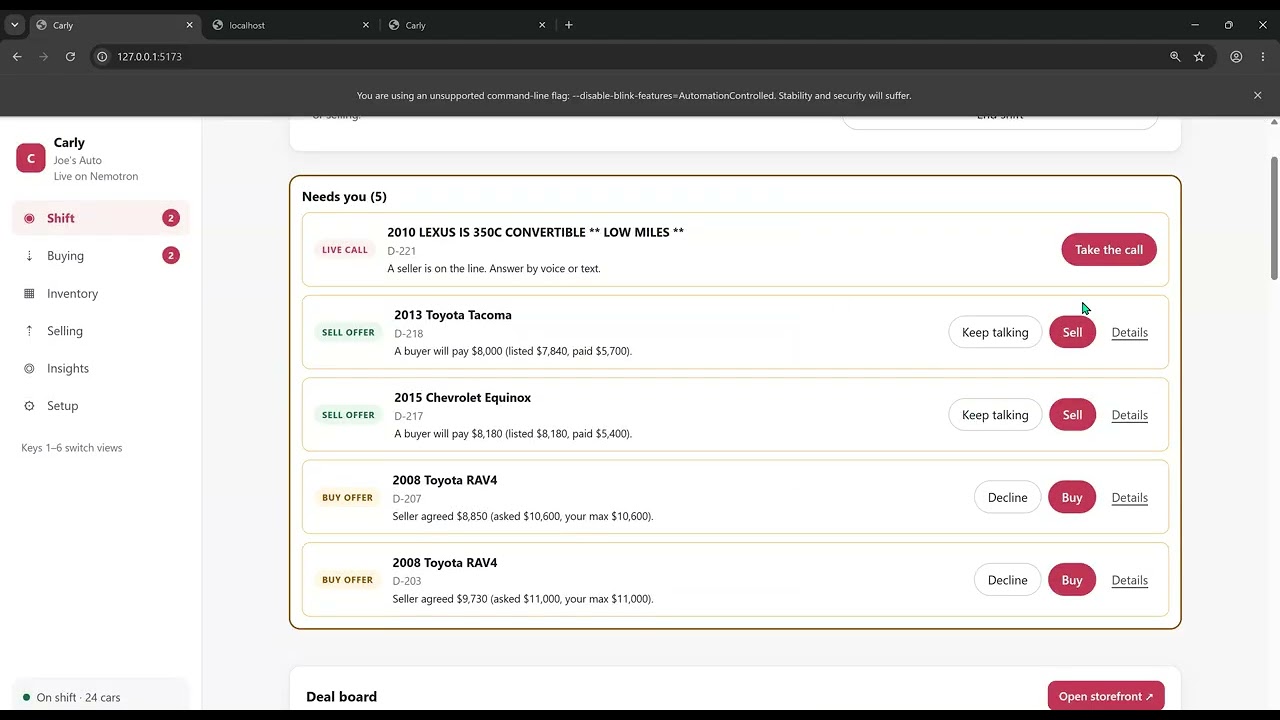Switch to the third Carly tab
The height and width of the screenshot is (720, 1280).
[467, 25]
